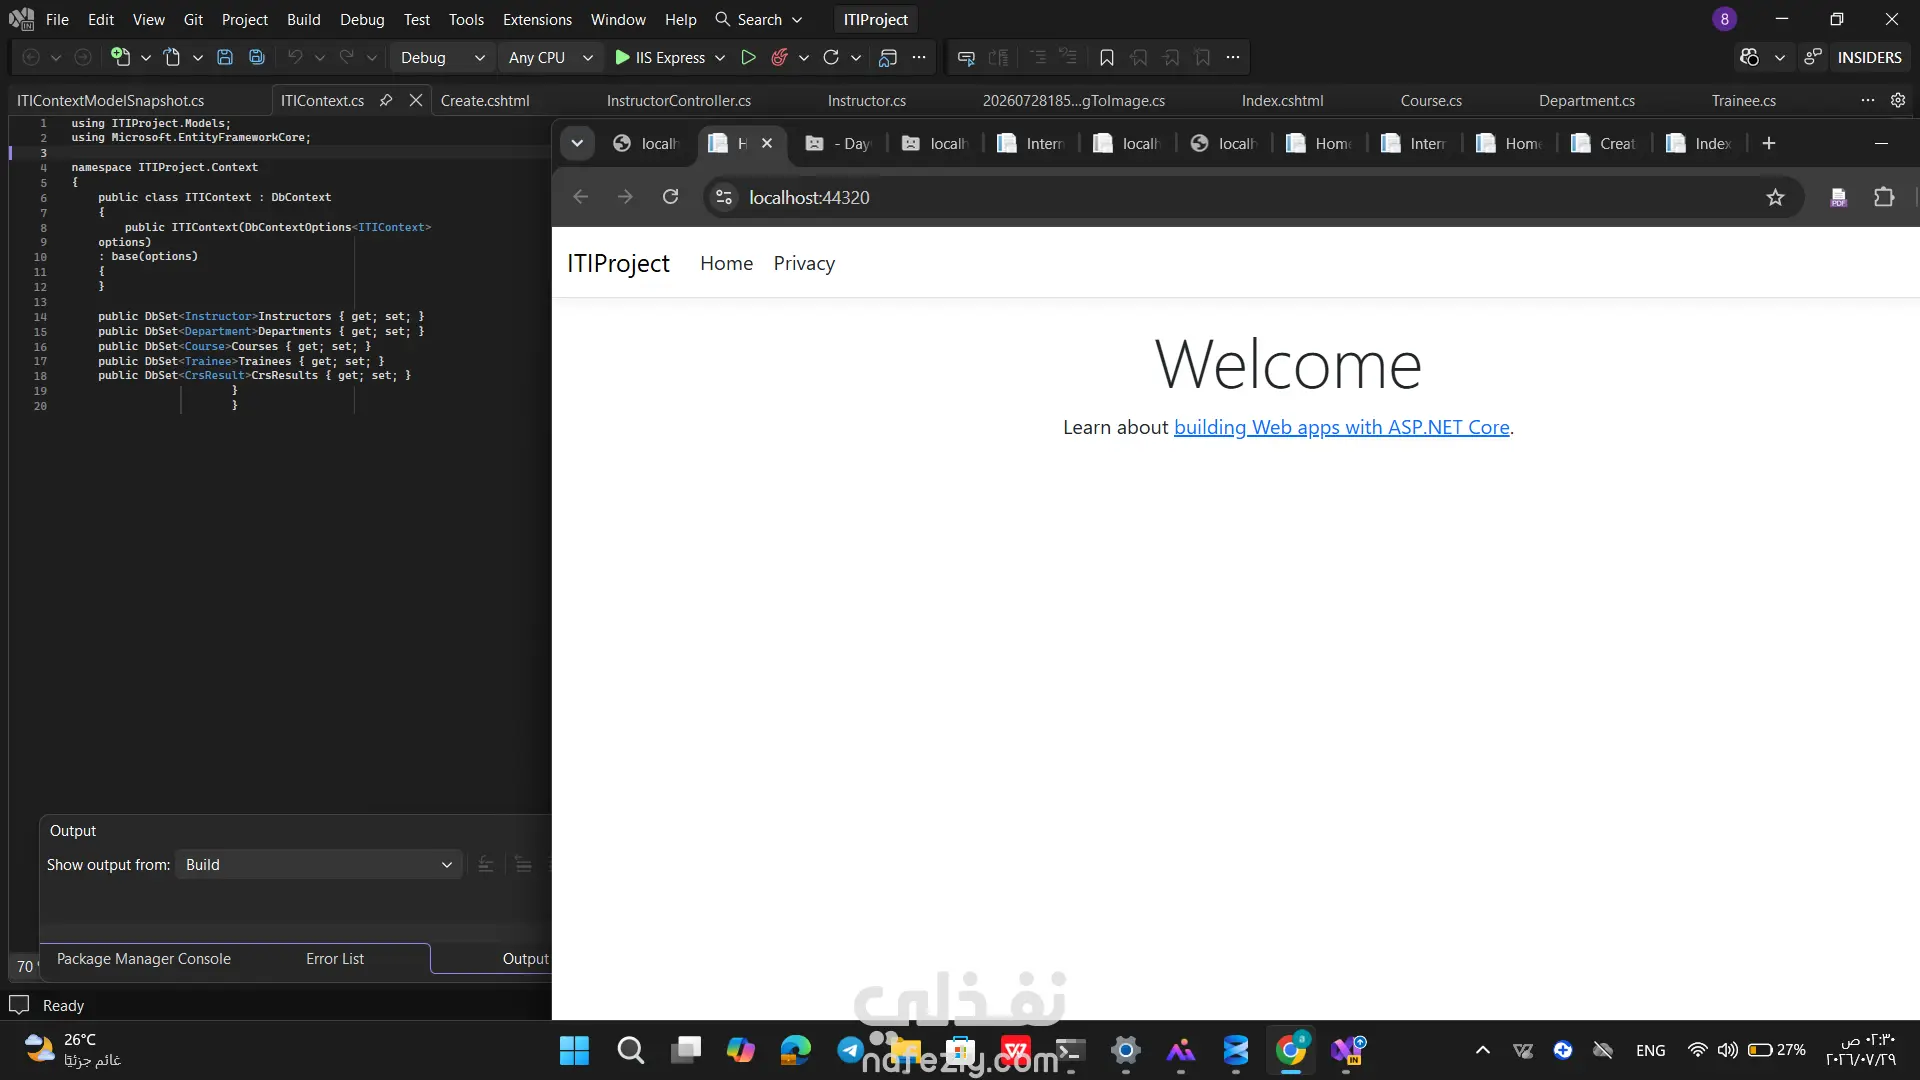
Task: Expand the Hot Reload dropdown arrow
Action: 804,57
